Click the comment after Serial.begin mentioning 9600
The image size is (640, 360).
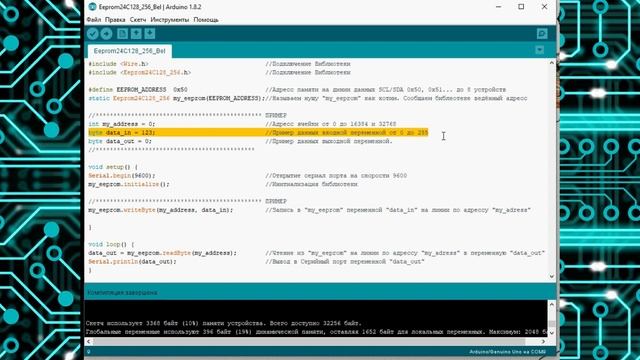pos(336,176)
